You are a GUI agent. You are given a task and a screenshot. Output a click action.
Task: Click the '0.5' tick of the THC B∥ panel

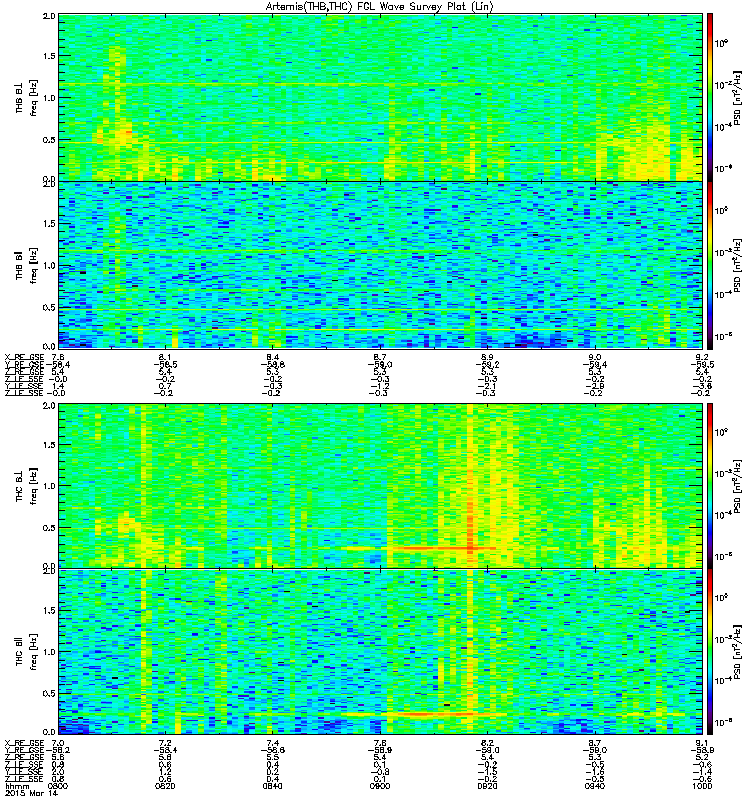[49, 693]
